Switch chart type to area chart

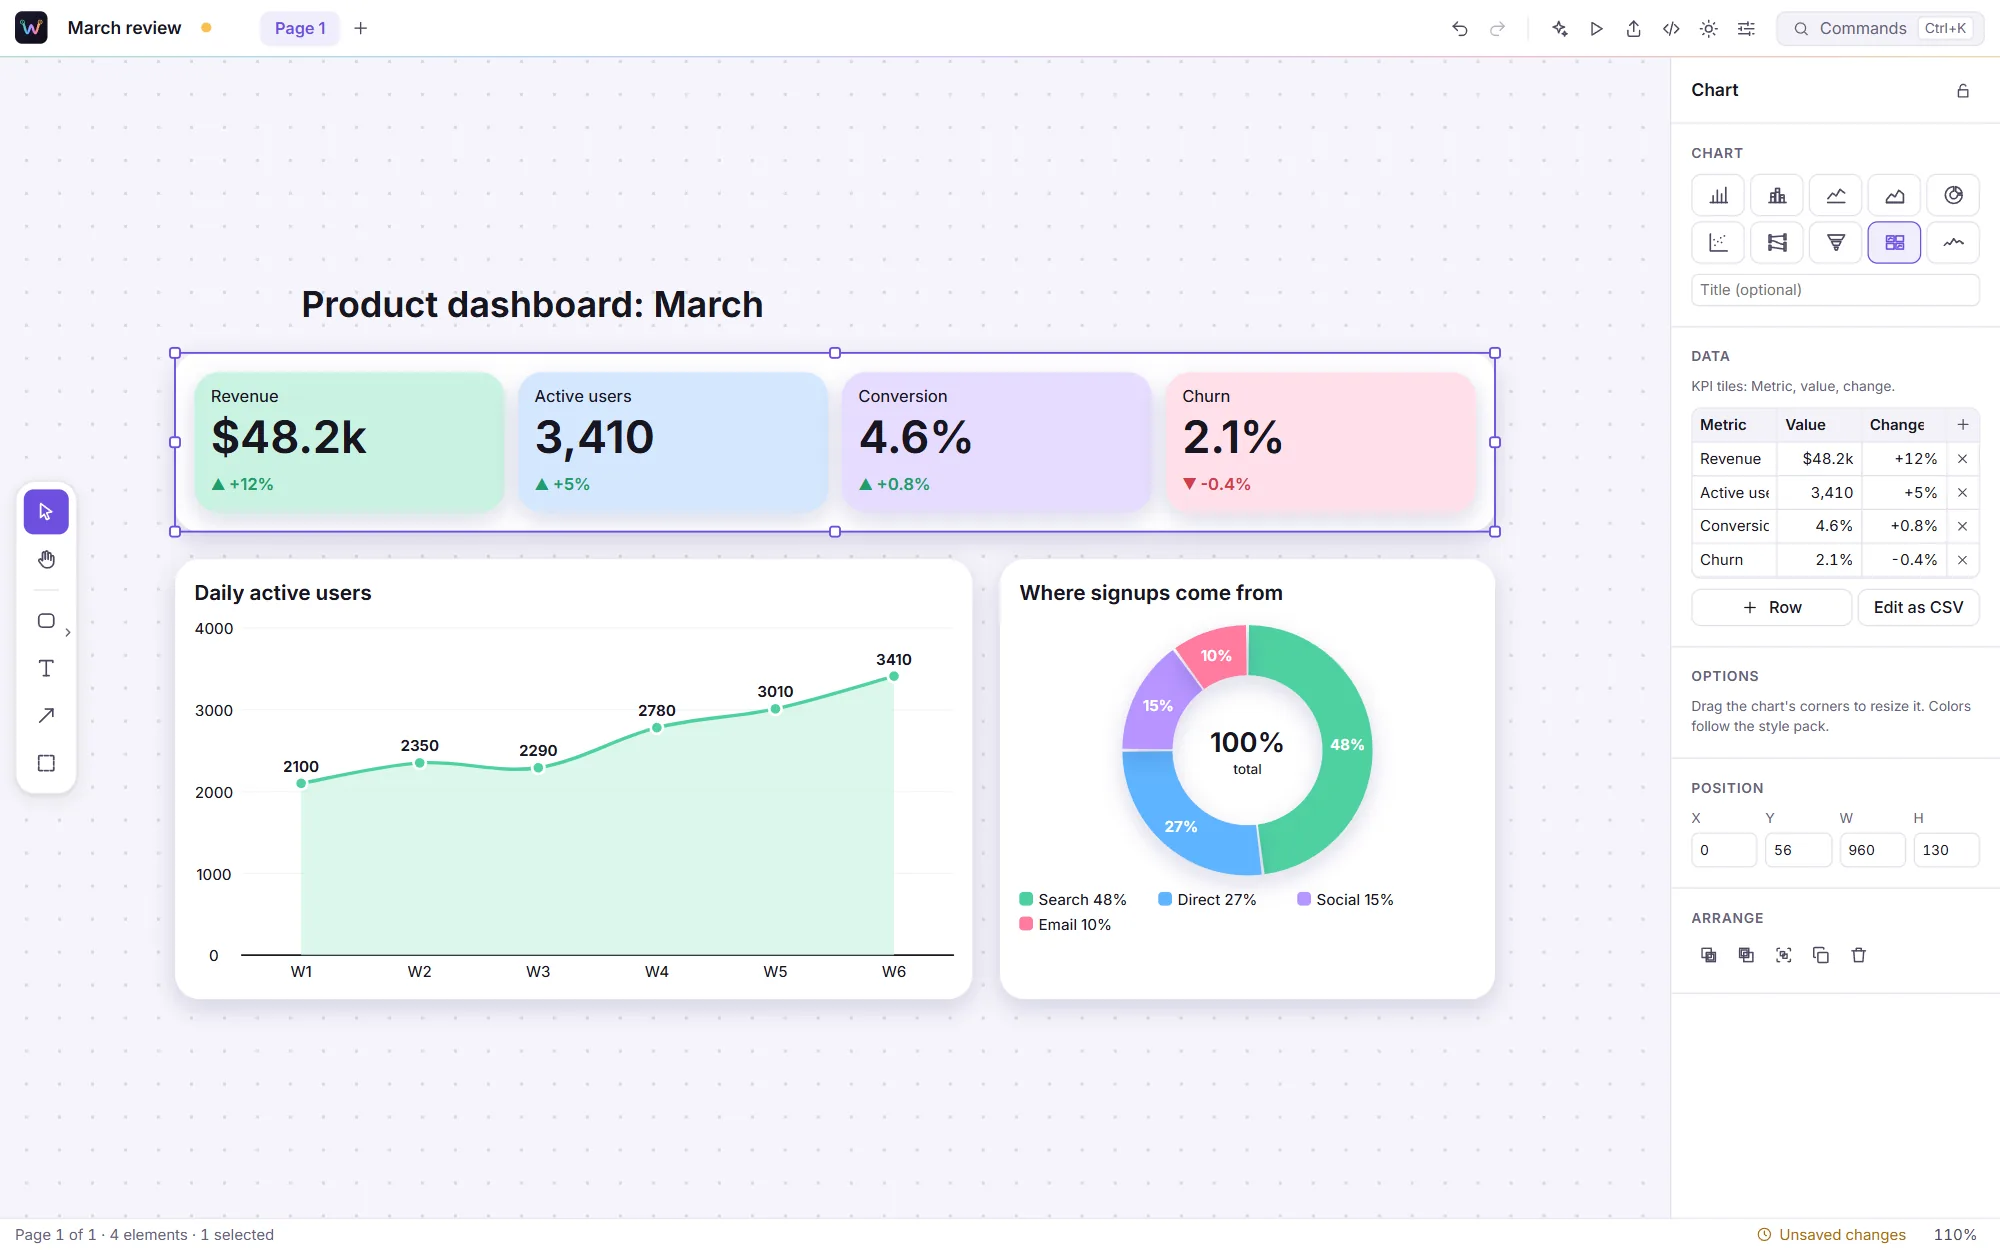1894,195
